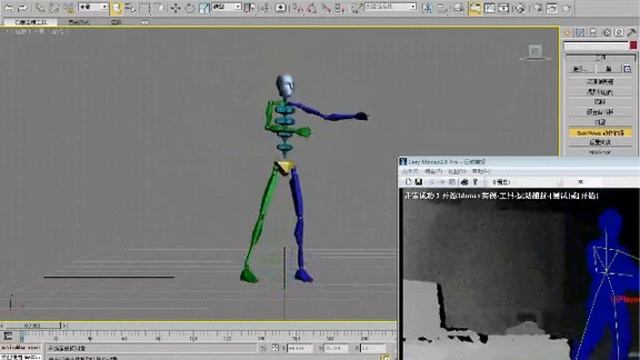
Task: Pick the Select and Scale tool
Action: click(x=204, y=8)
